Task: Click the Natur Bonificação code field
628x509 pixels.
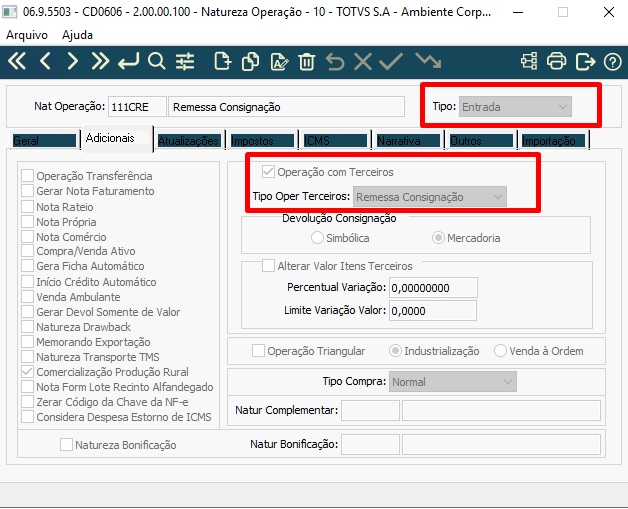Action: click(x=370, y=444)
